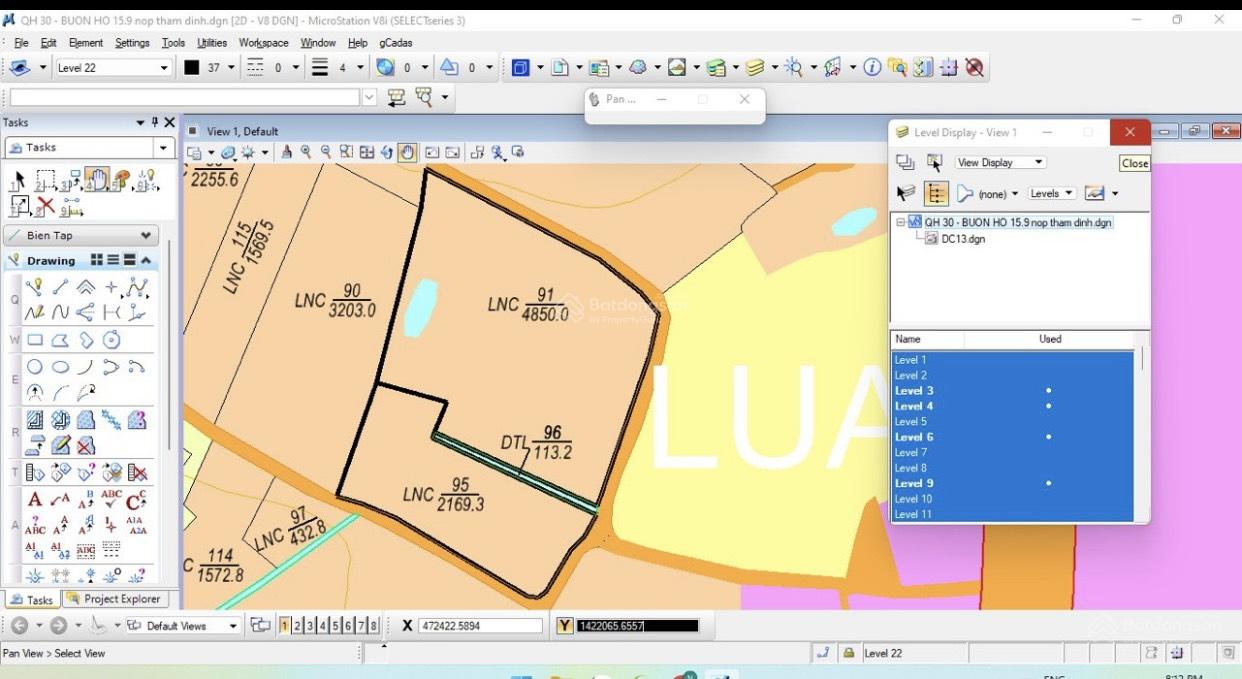Select the Pan View hand icon
Viewport: 1242px width, 679px height.
pyautogui.click(x=407, y=153)
